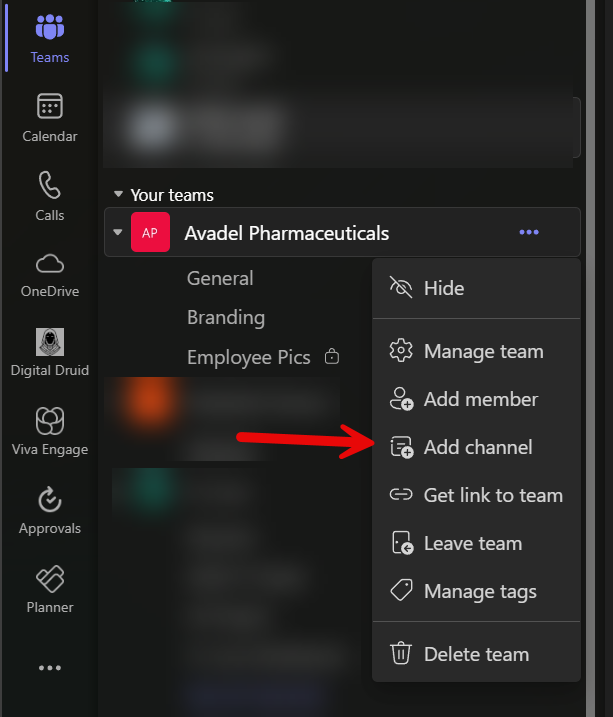
Task: Open the Teams section in sidebar
Action: (50, 38)
